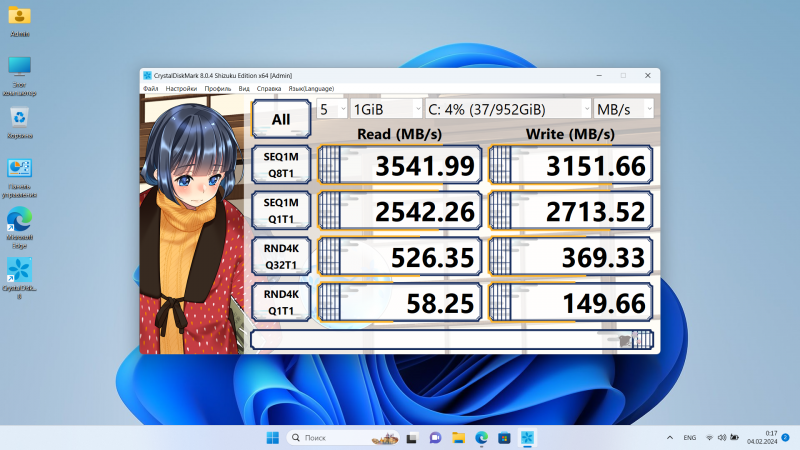
Task: Open the Admin folder desktop icon
Action: 19,21
